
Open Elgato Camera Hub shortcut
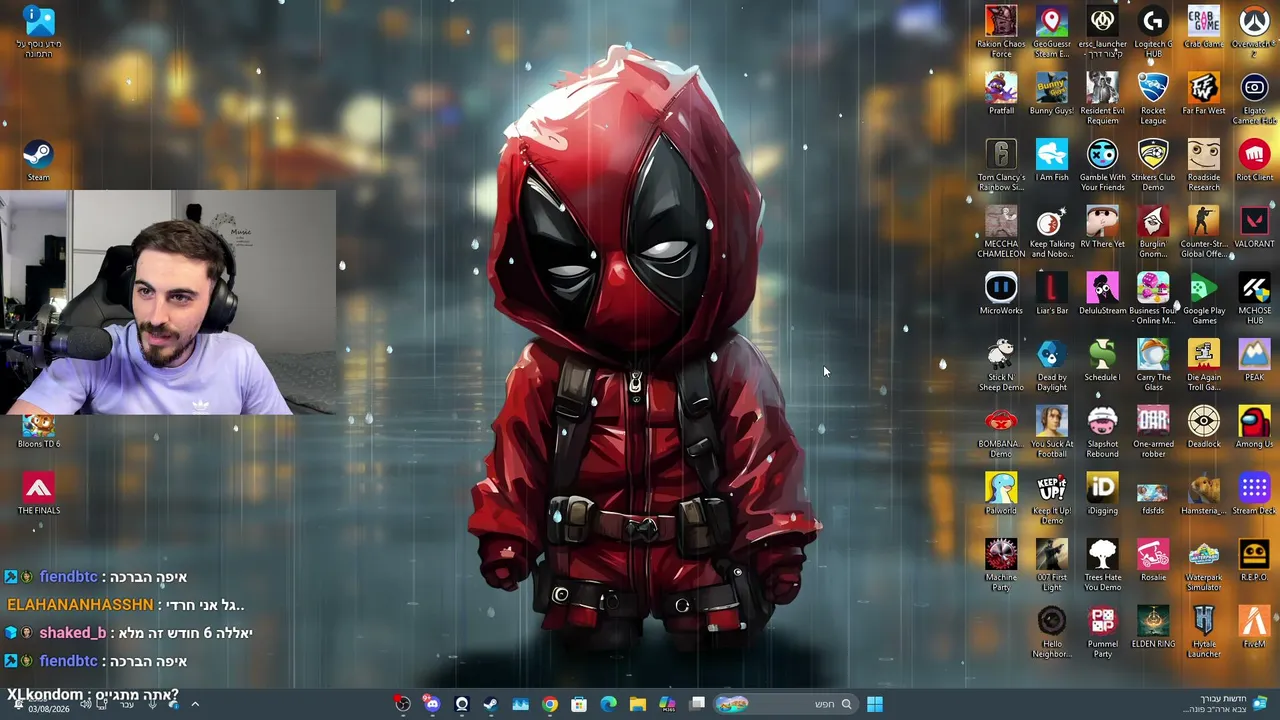pos(1254,98)
